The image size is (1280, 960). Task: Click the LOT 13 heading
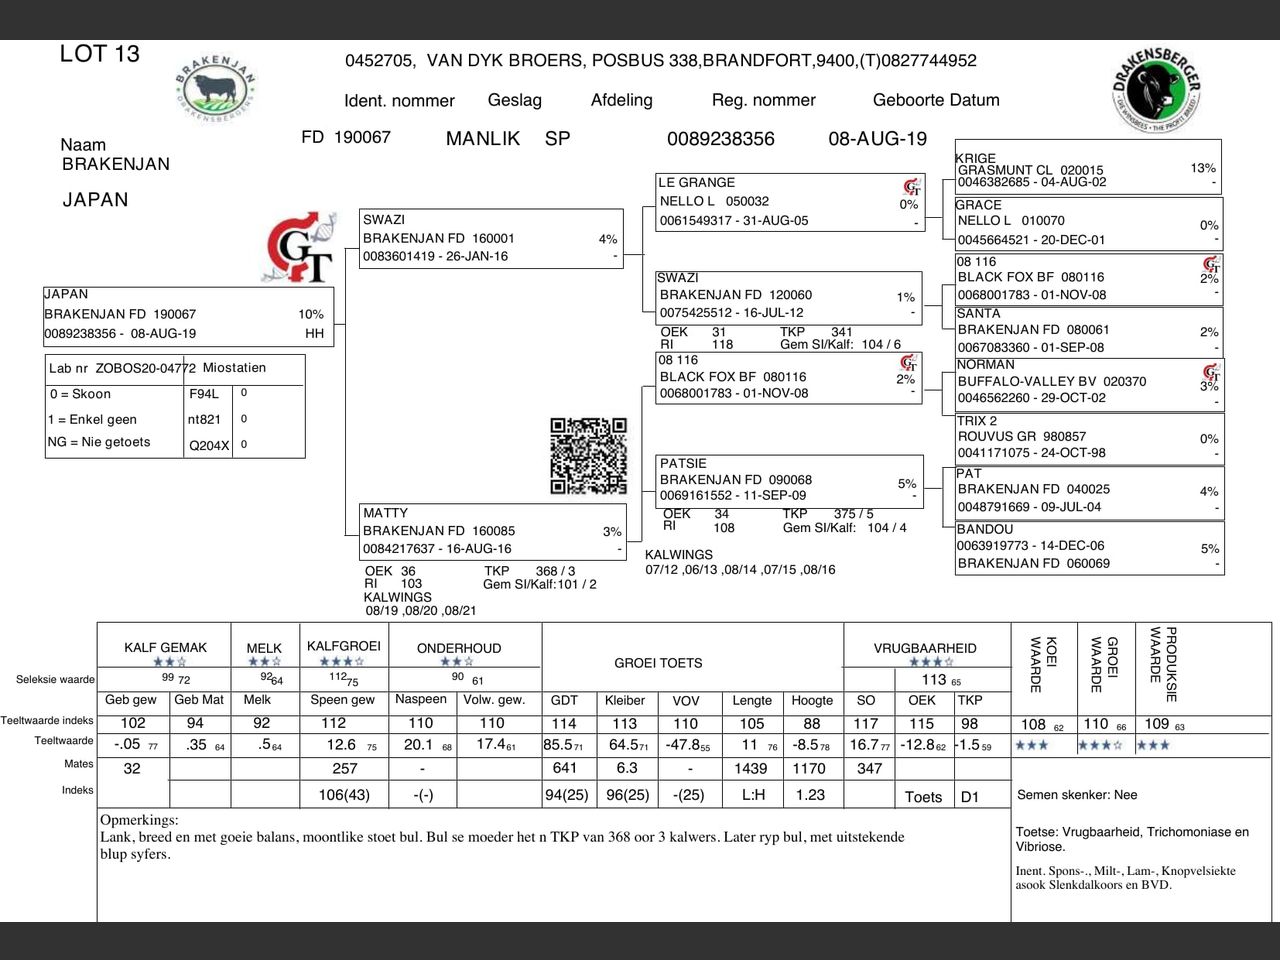100,54
